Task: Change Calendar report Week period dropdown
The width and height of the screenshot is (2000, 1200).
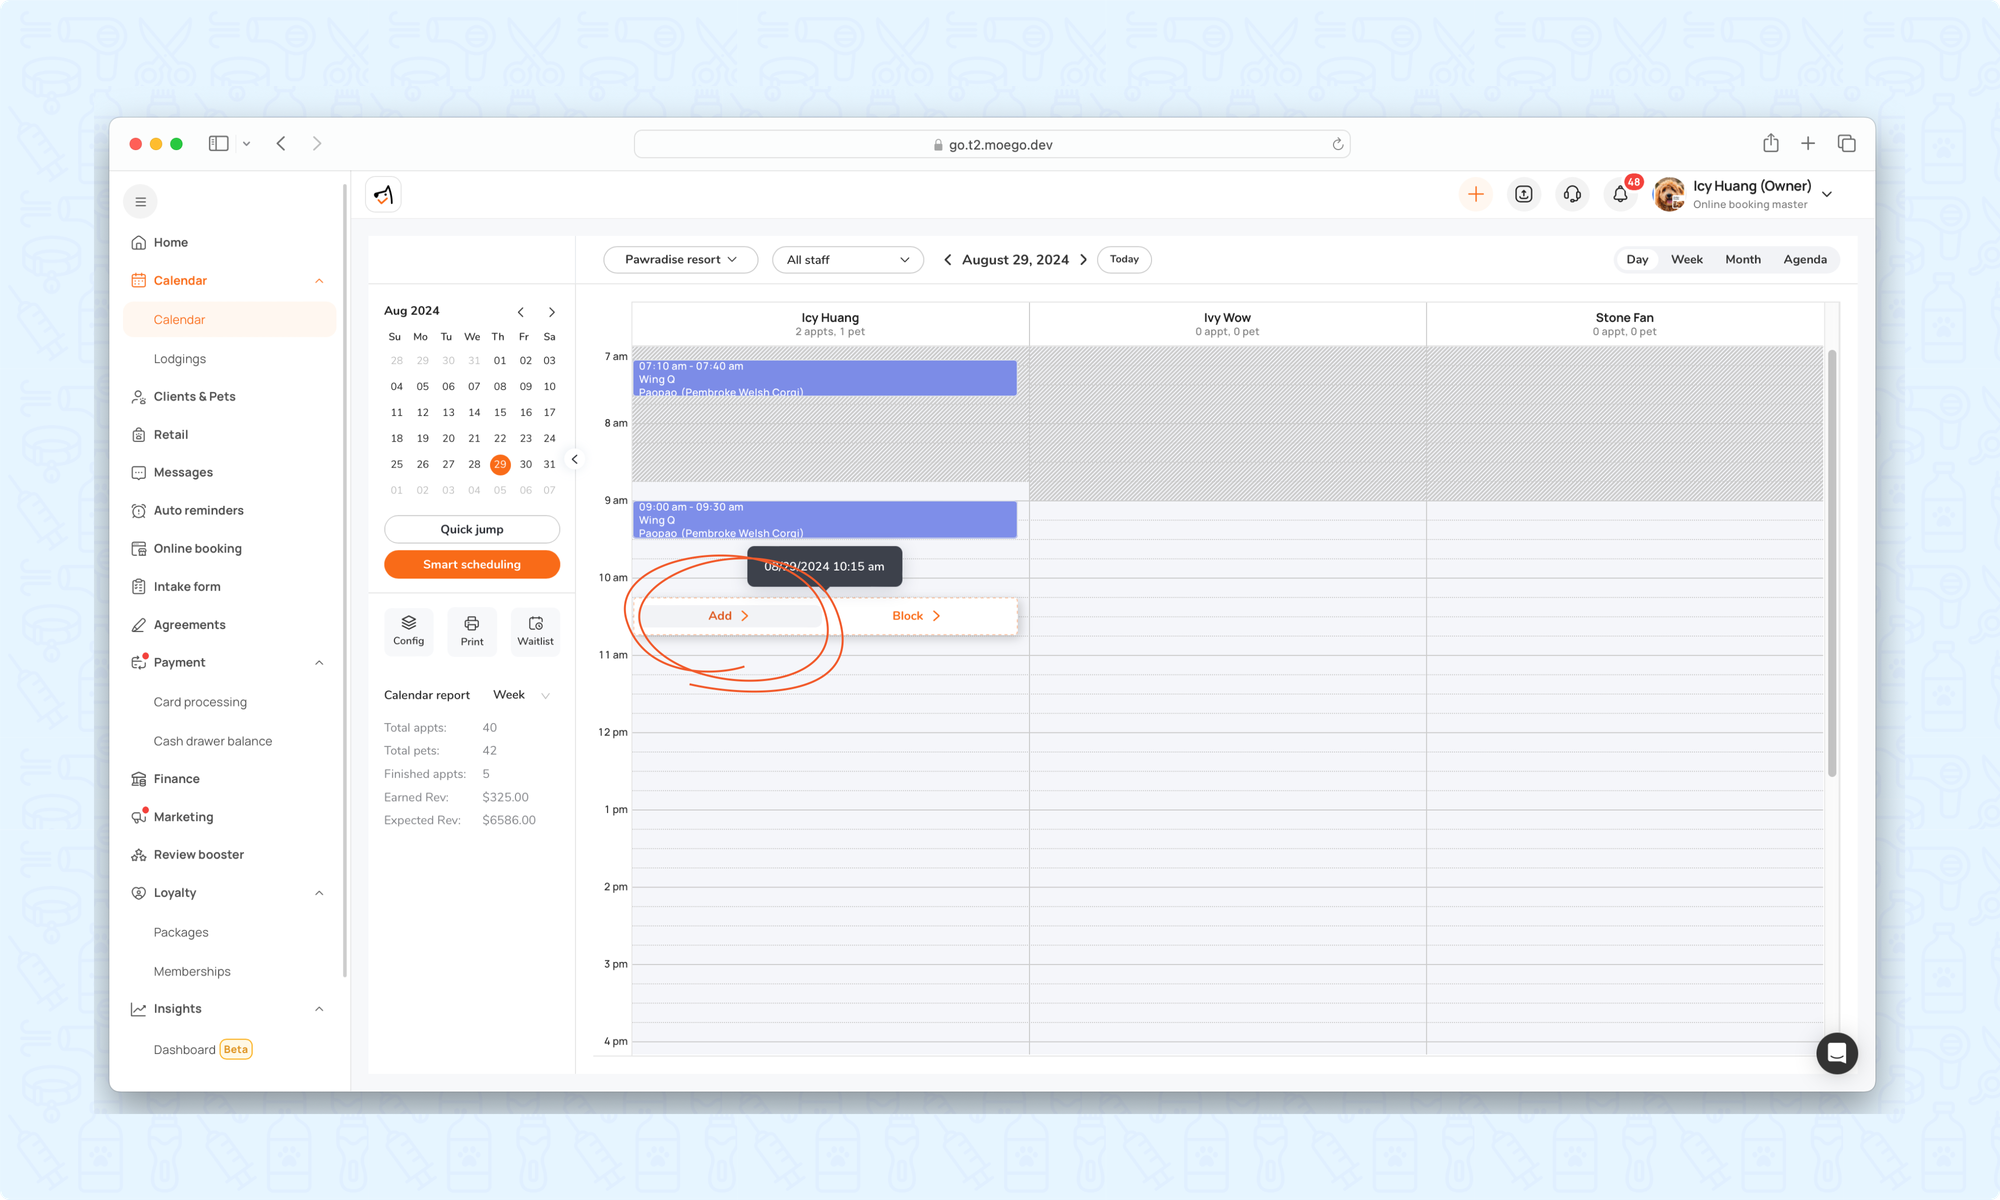Action: coord(521,695)
